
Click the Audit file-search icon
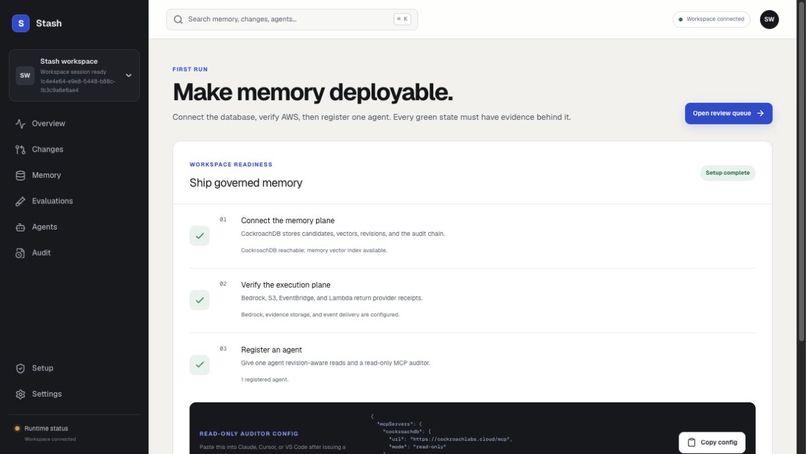(x=21, y=253)
